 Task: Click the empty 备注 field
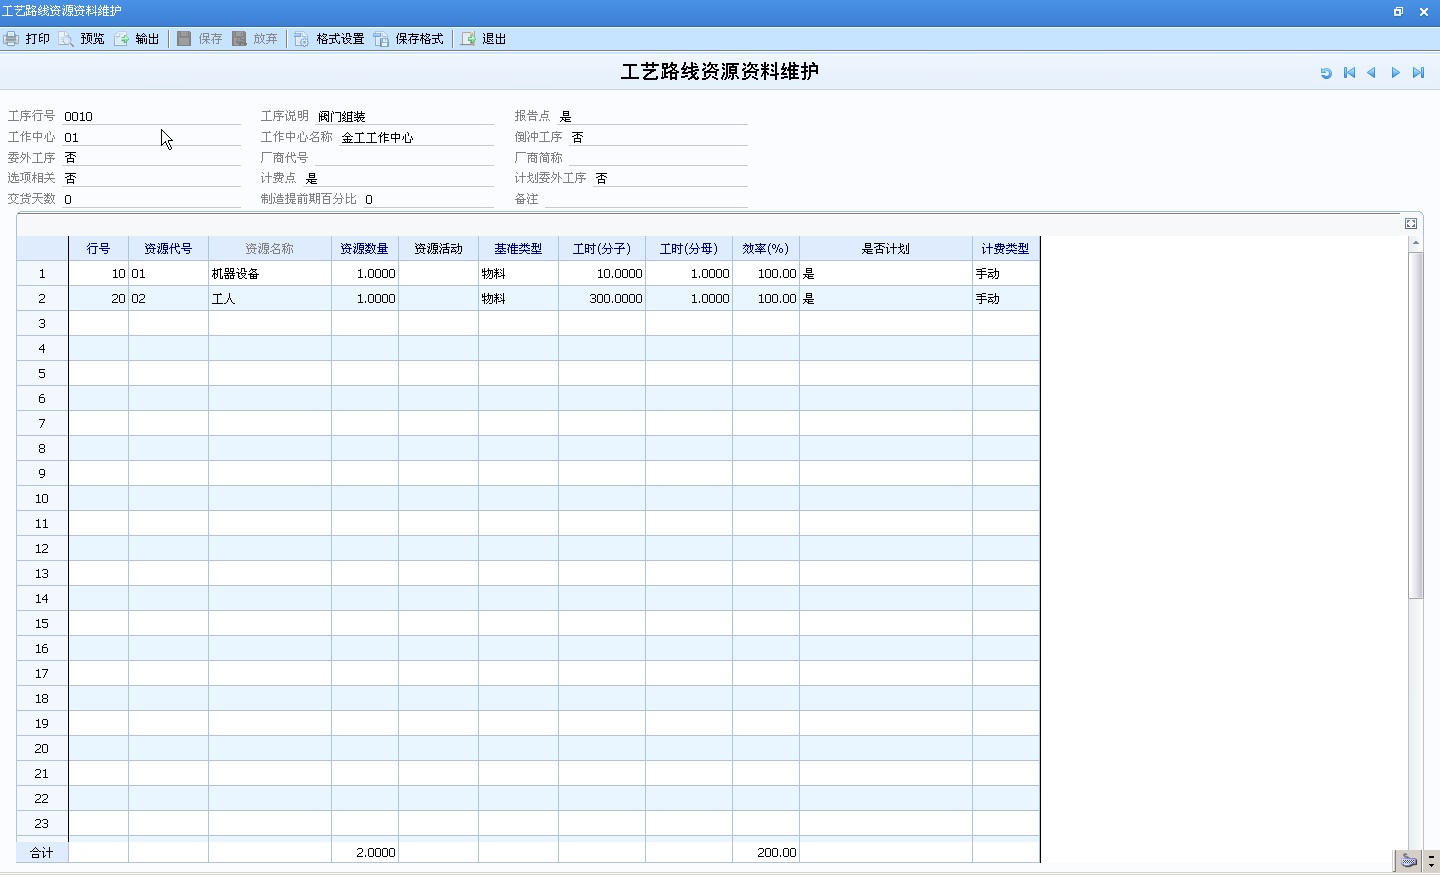point(647,199)
